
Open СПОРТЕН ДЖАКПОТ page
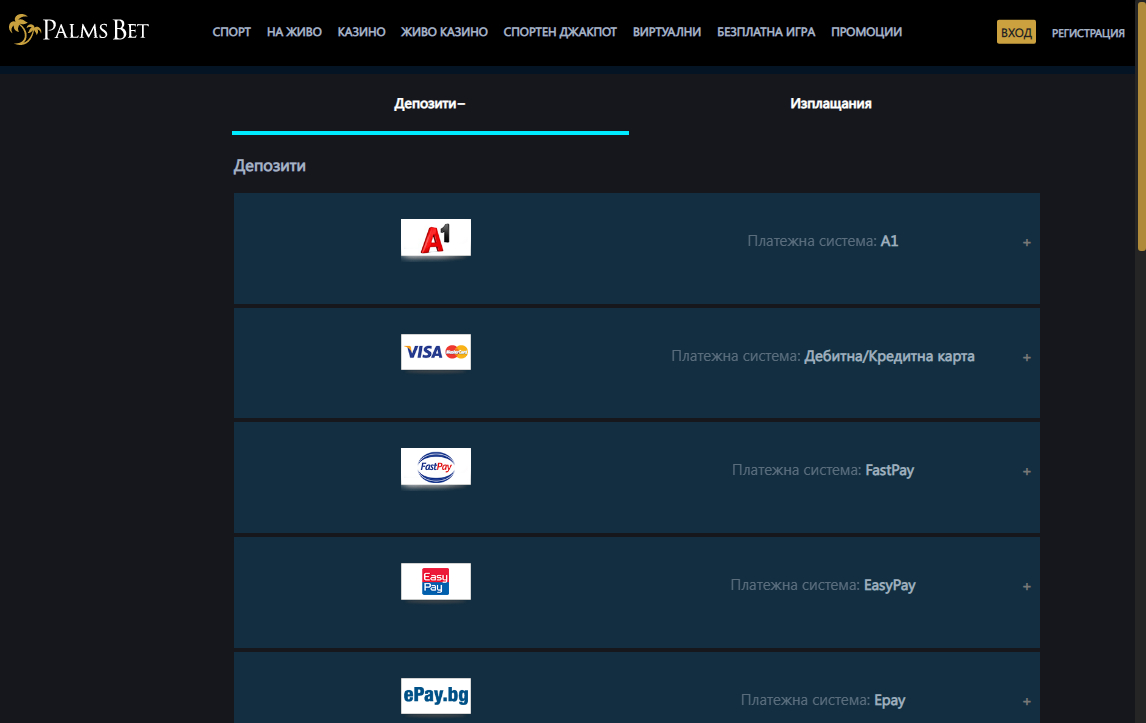click(x=560, y=32)
